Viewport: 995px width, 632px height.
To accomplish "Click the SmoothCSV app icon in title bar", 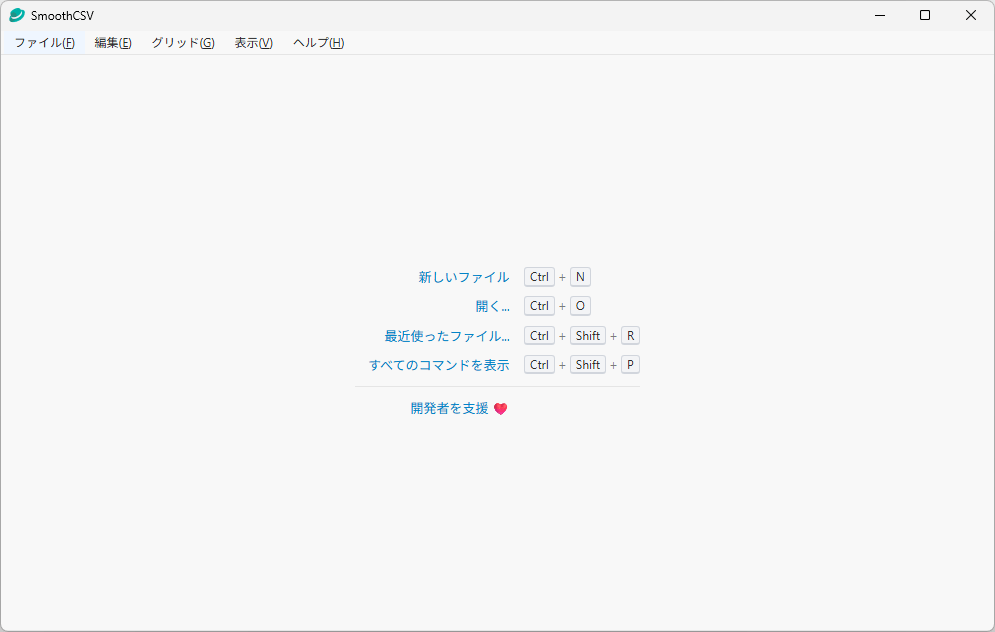I will 17,15.
